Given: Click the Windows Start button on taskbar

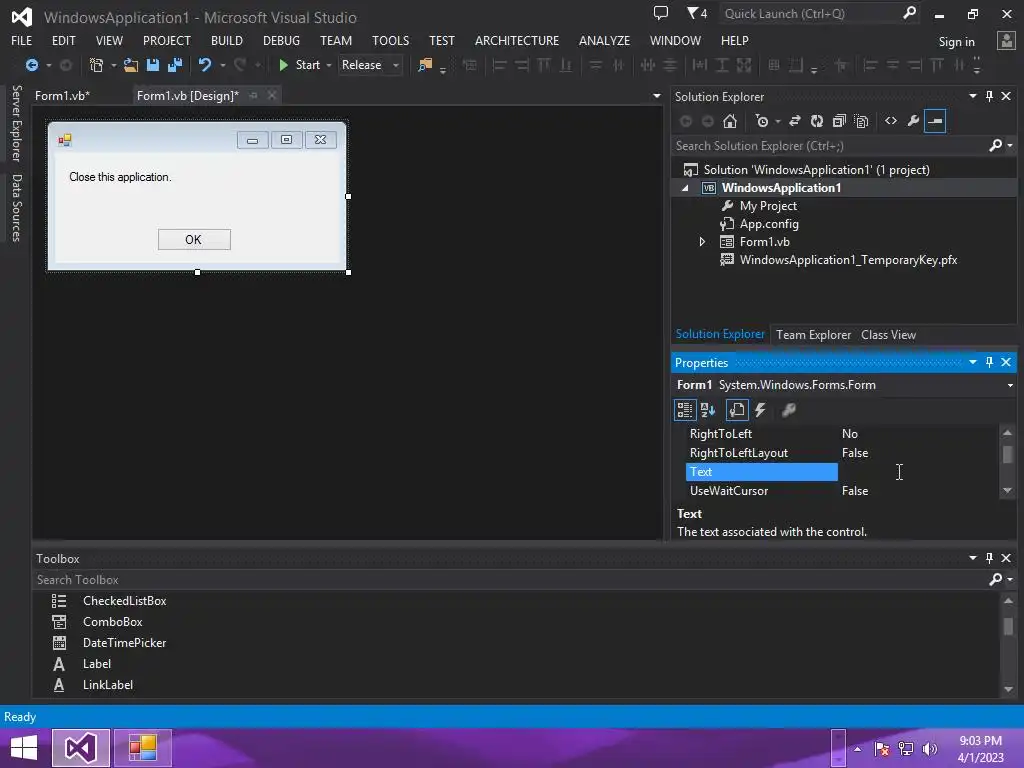Looking at the screenshot, I should point(24,748).
